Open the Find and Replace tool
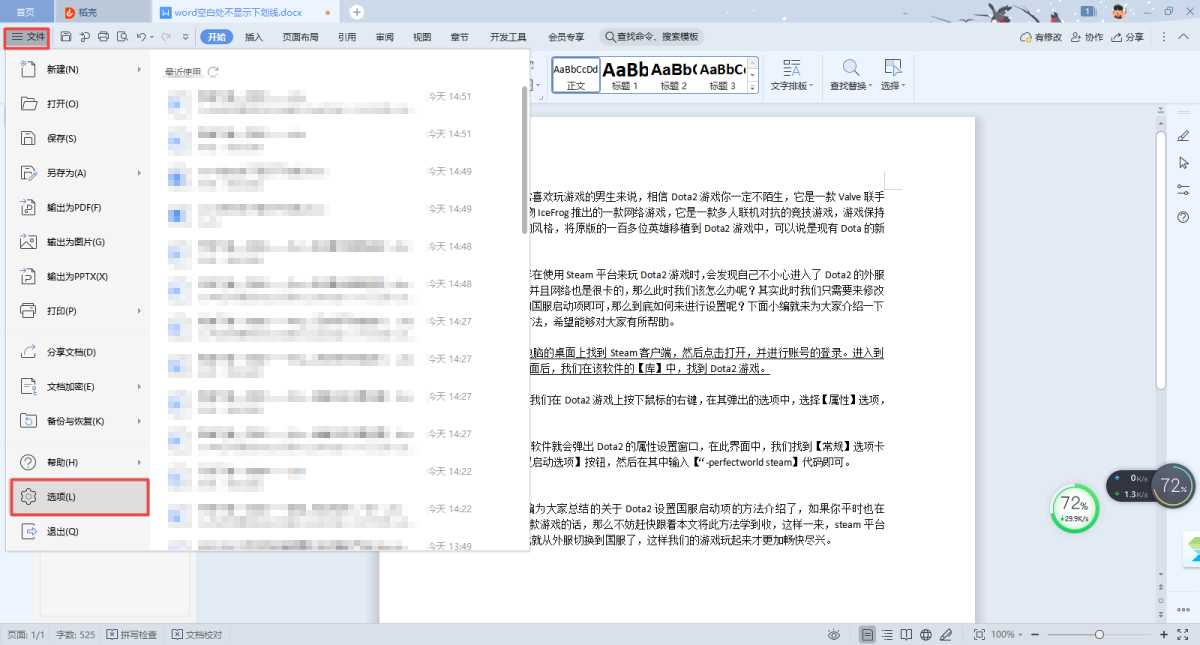Screen dimensions: 1200x645 tap(852, 75)
